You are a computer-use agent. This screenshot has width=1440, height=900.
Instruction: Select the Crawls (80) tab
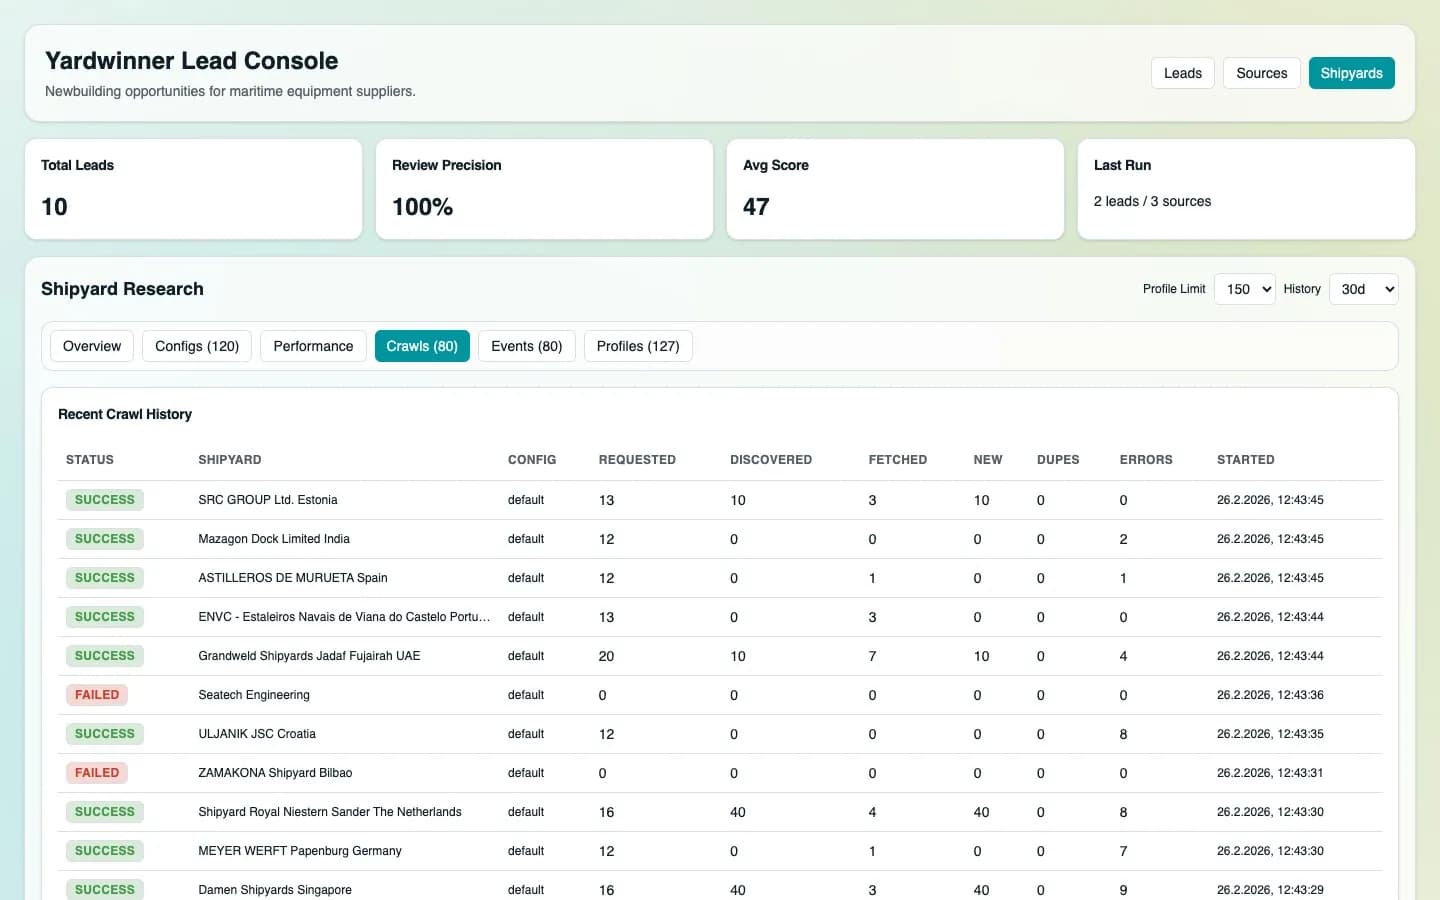(422, 346)
